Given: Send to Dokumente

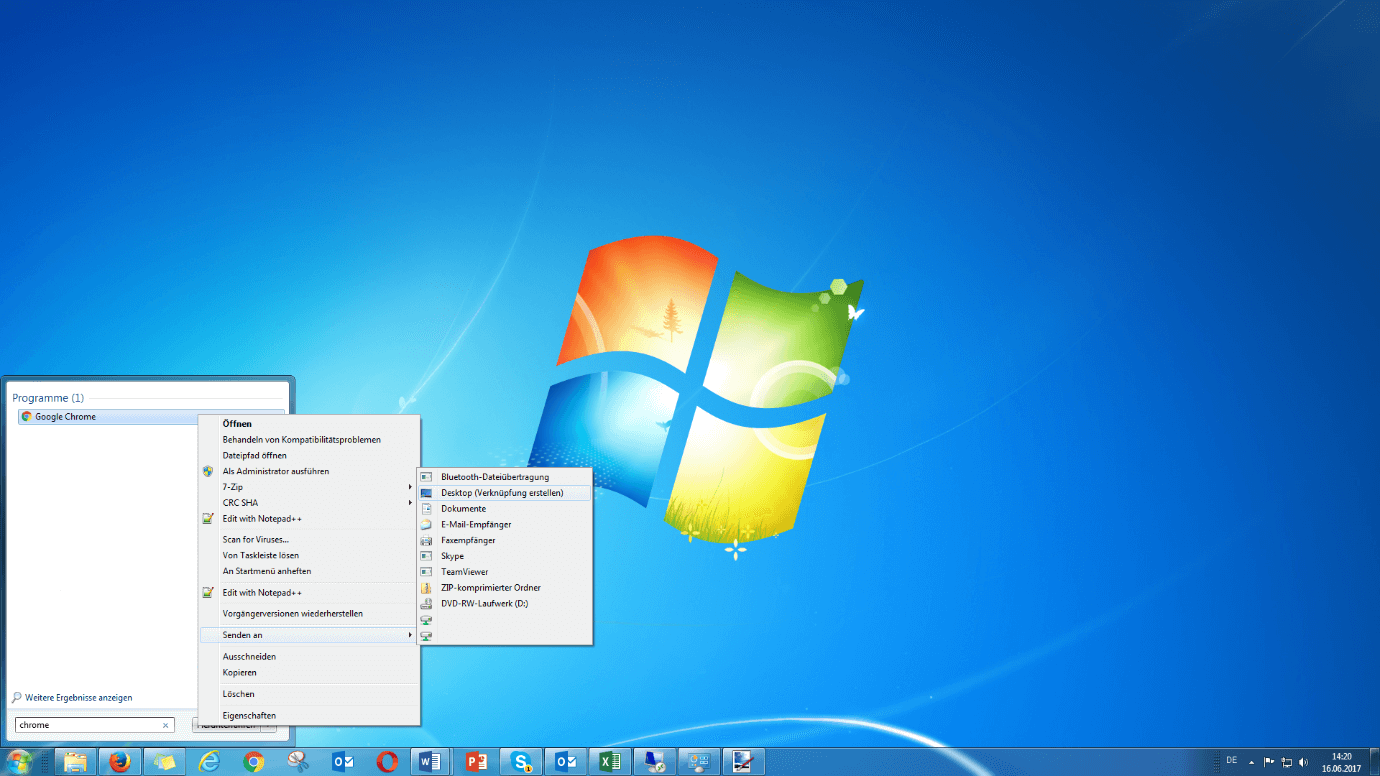Looking at the screenshot, I should tap(505, 509).
